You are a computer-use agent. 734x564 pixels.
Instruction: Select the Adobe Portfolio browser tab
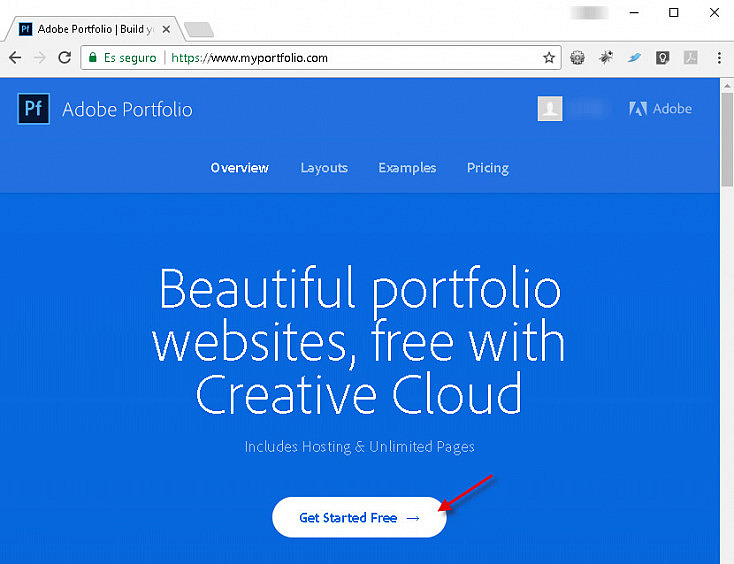(94, 29)
